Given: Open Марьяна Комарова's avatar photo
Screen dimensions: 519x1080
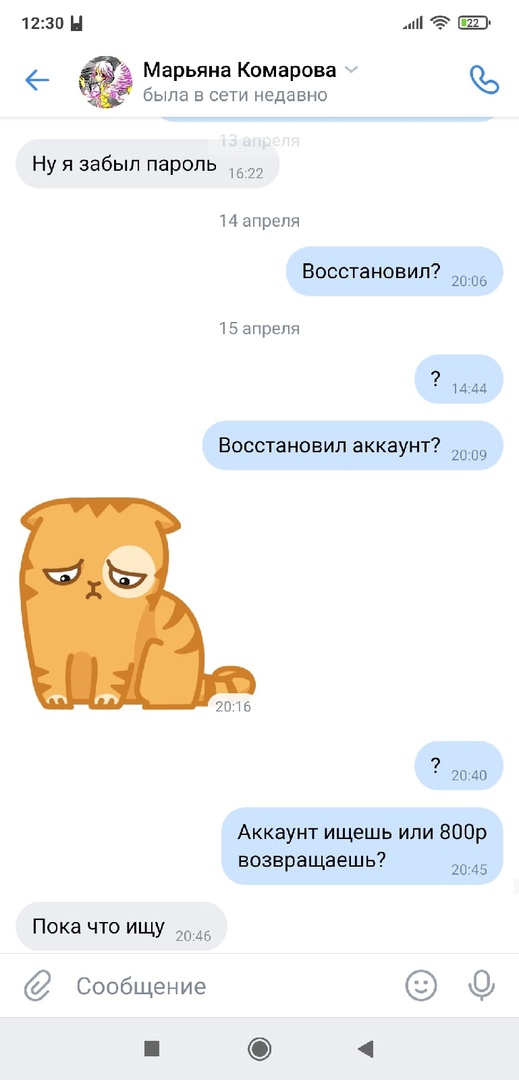Looking at the screenshot, I should tap(106, 81).
